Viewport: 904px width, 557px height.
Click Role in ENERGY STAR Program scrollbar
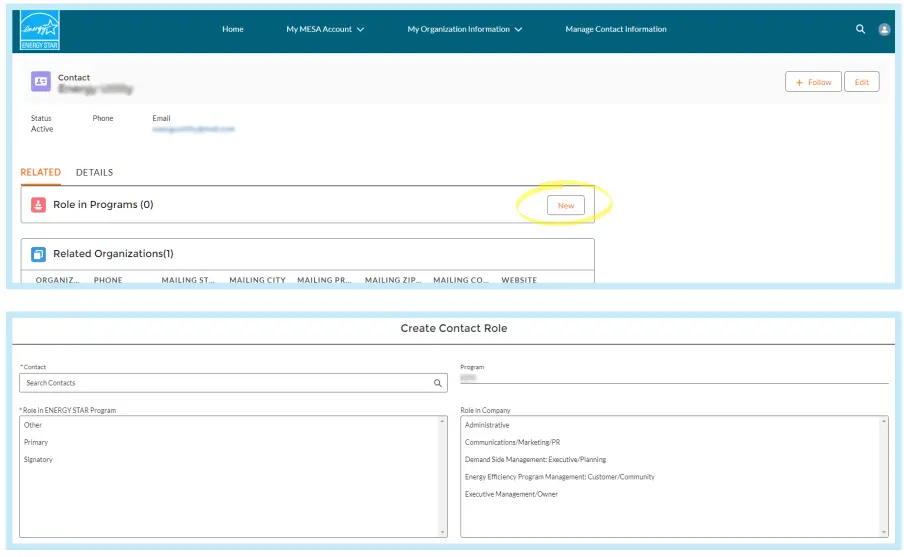(443, 477)
